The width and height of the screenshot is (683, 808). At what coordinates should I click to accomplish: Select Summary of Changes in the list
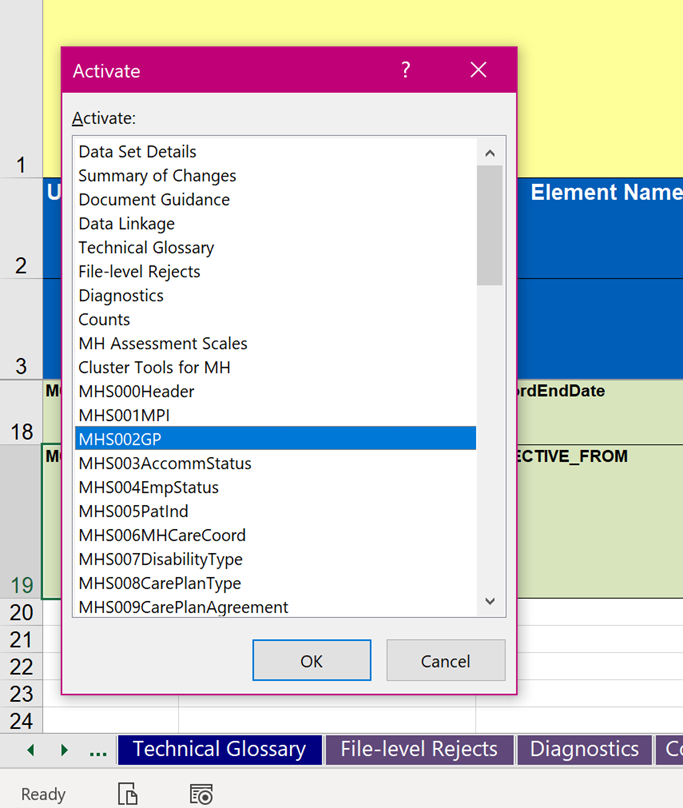(x=275, y=176)
